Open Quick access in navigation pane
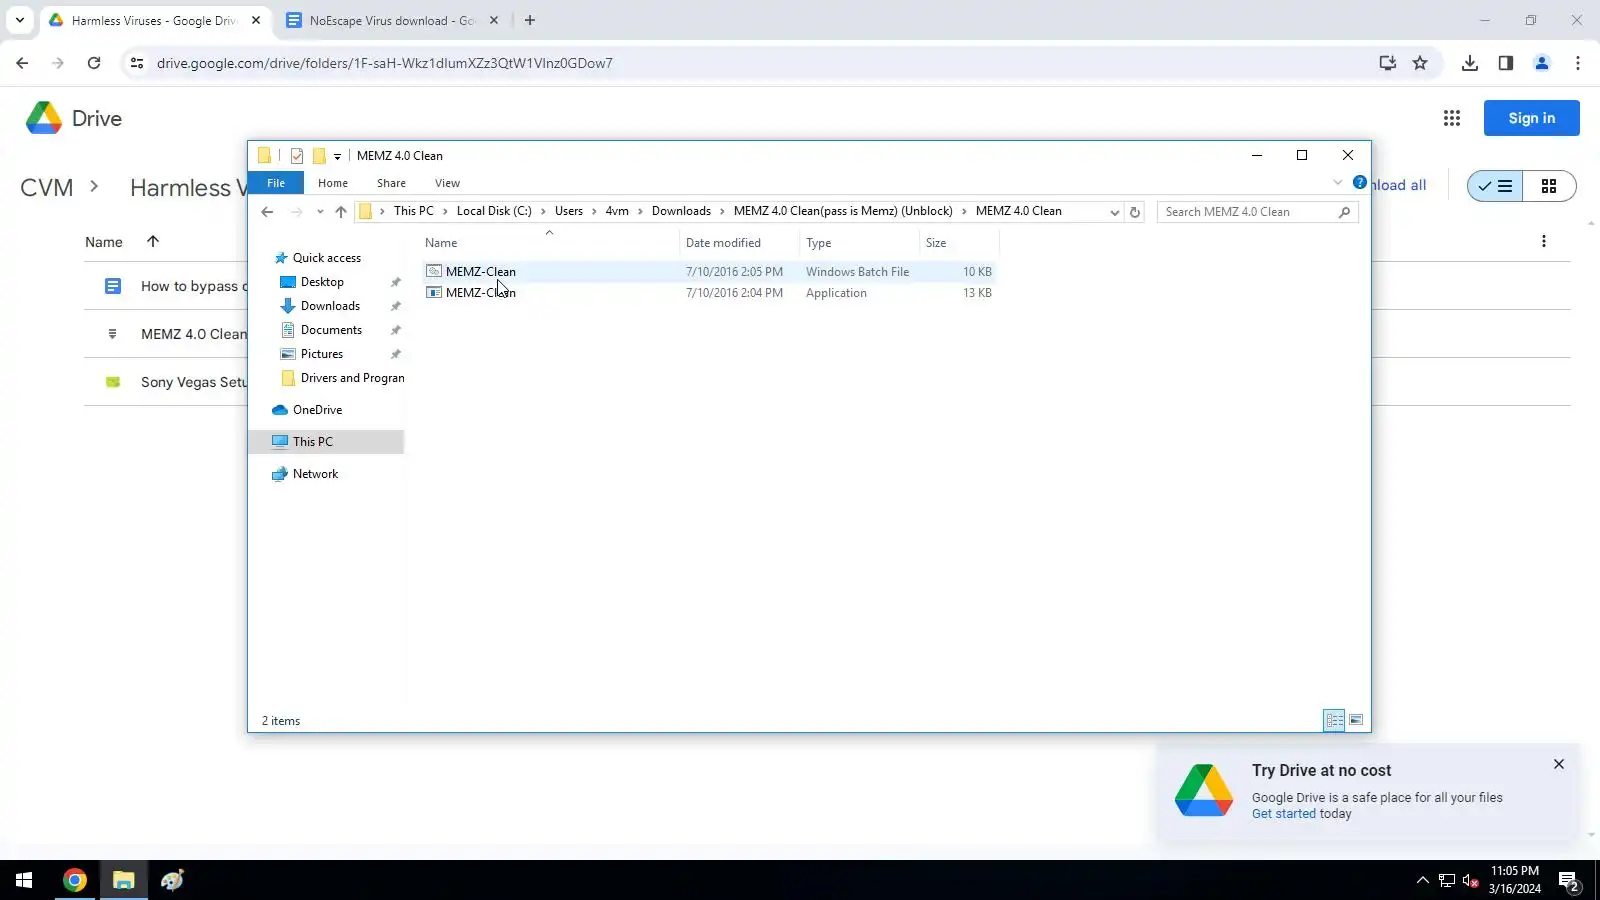1600x900 pixels. pyautogui.click(x=327, y=258)
